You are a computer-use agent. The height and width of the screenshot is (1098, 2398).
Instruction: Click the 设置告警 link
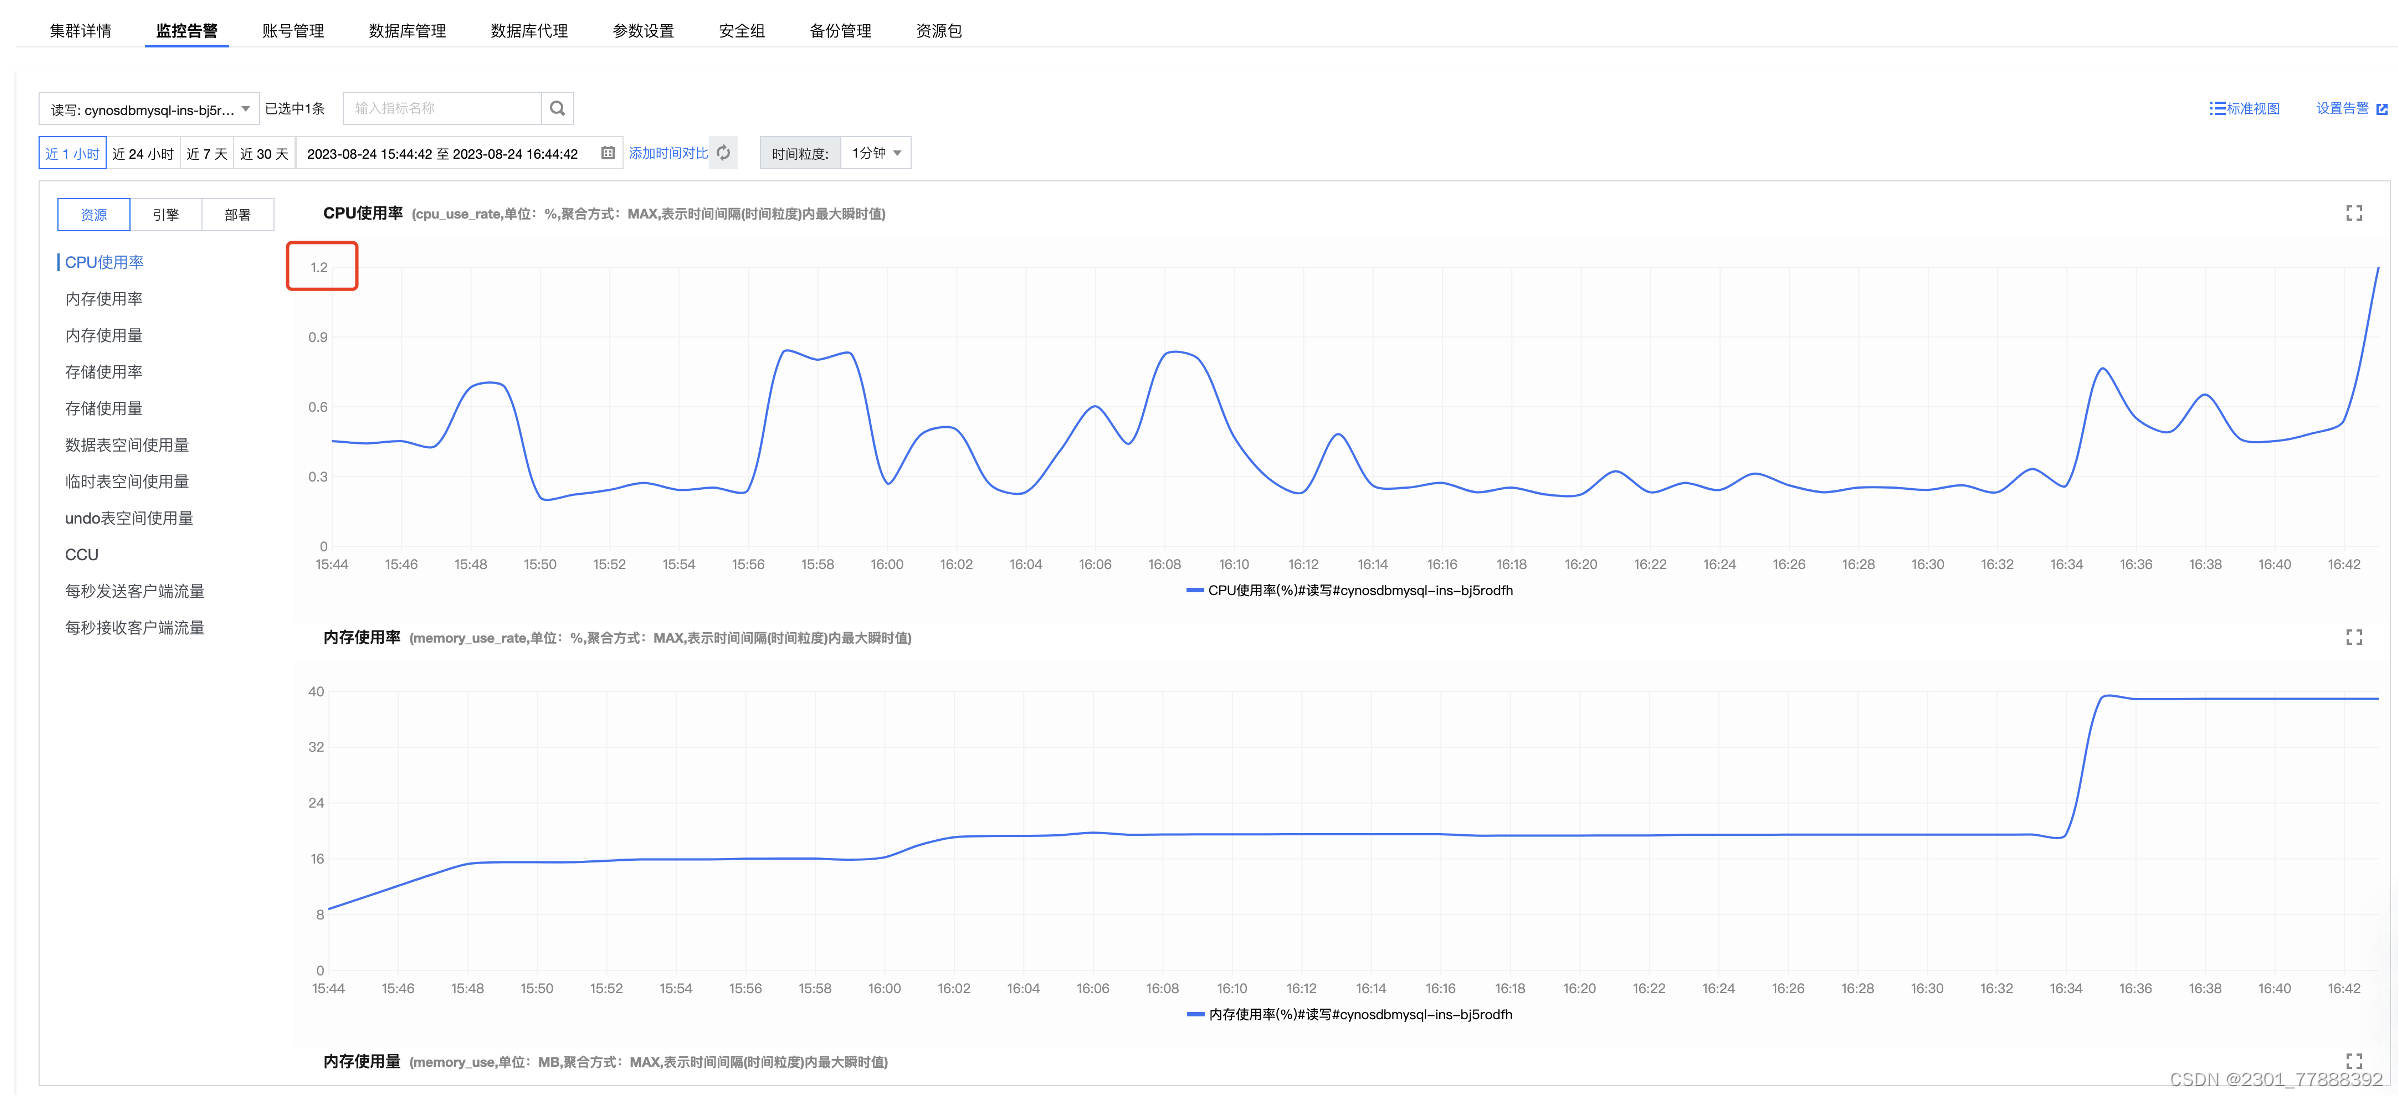[x=2342, y=108]
